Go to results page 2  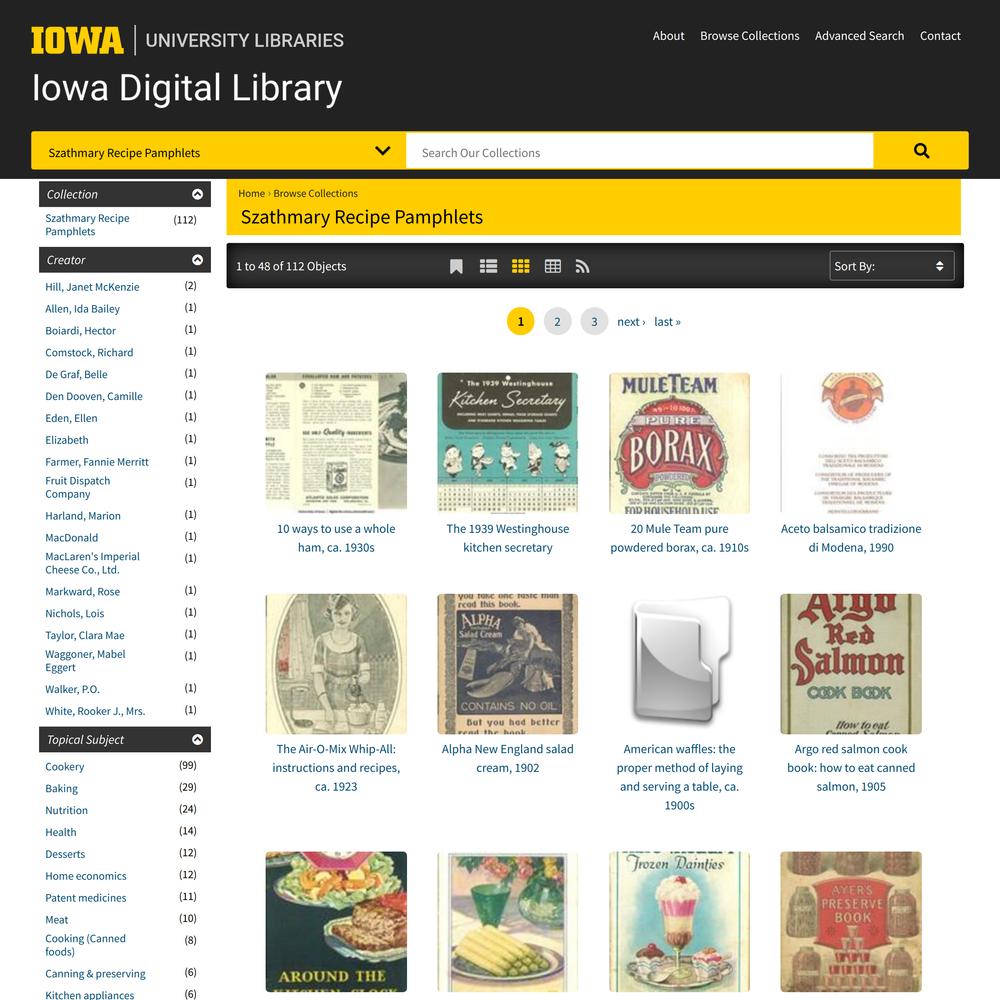(x=557, y=321)
